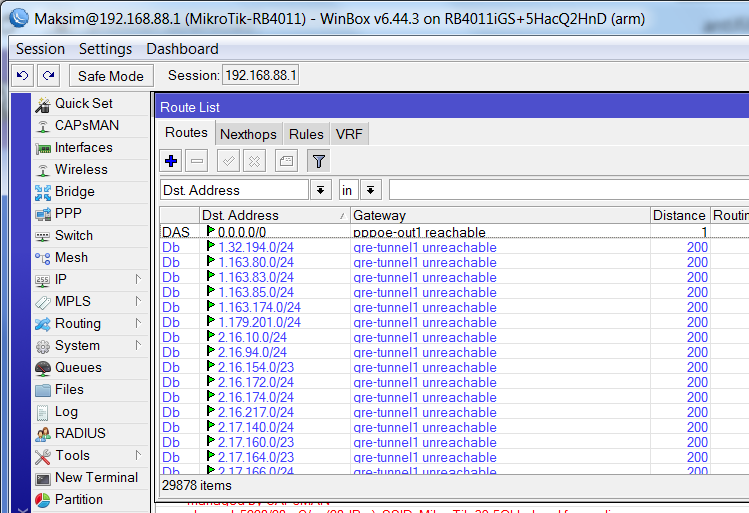Expand the System submenu arrow
Screen dimensions: 749x513
(138, 345)
